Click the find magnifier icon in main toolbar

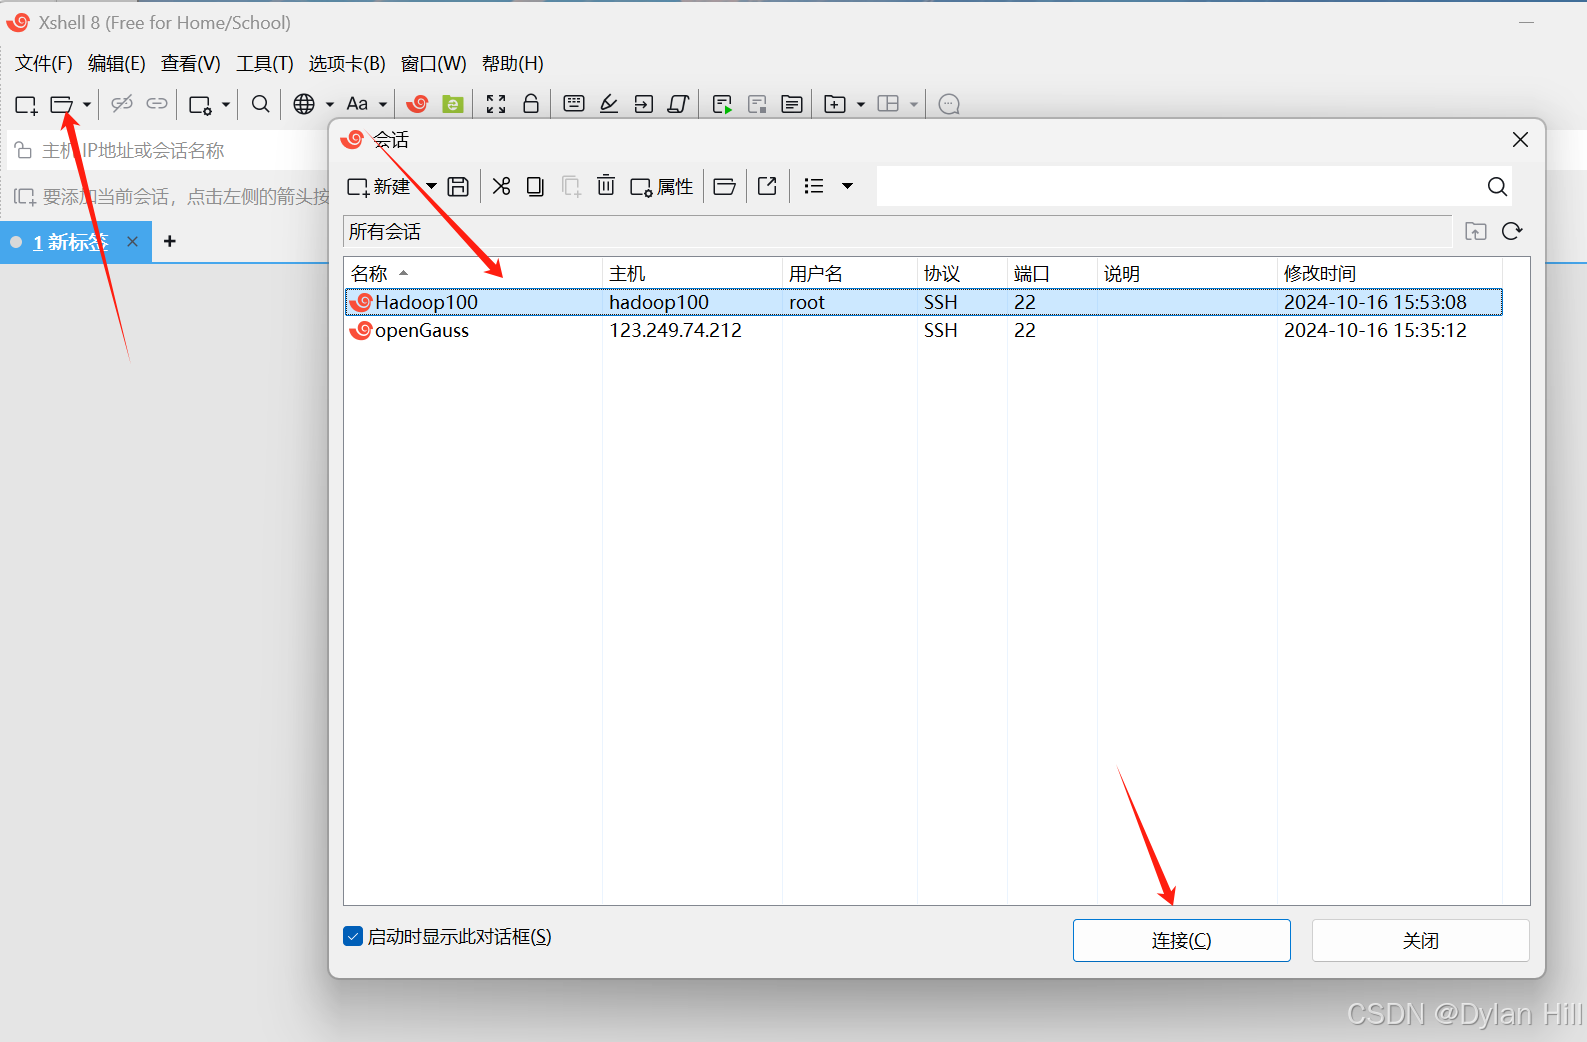pos(261,104)
